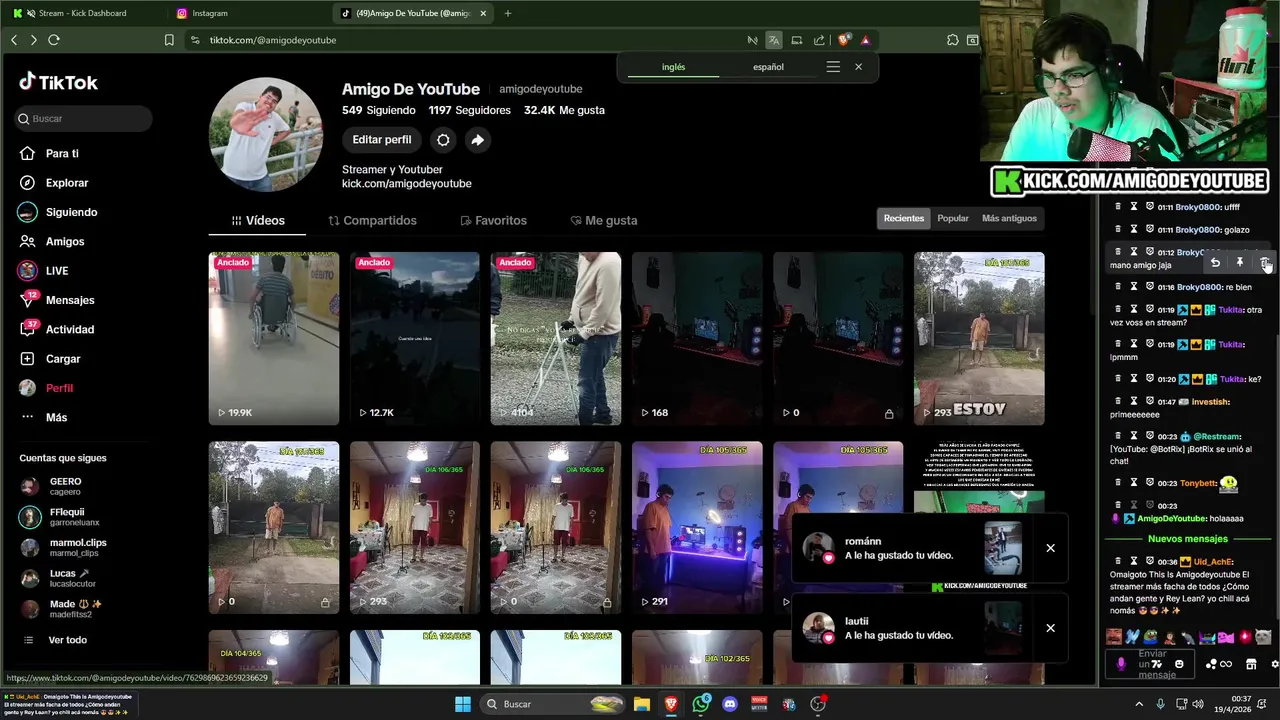Click the address bar URL
The width and height of the screenshot is (1280, 720).
[273, 40]
